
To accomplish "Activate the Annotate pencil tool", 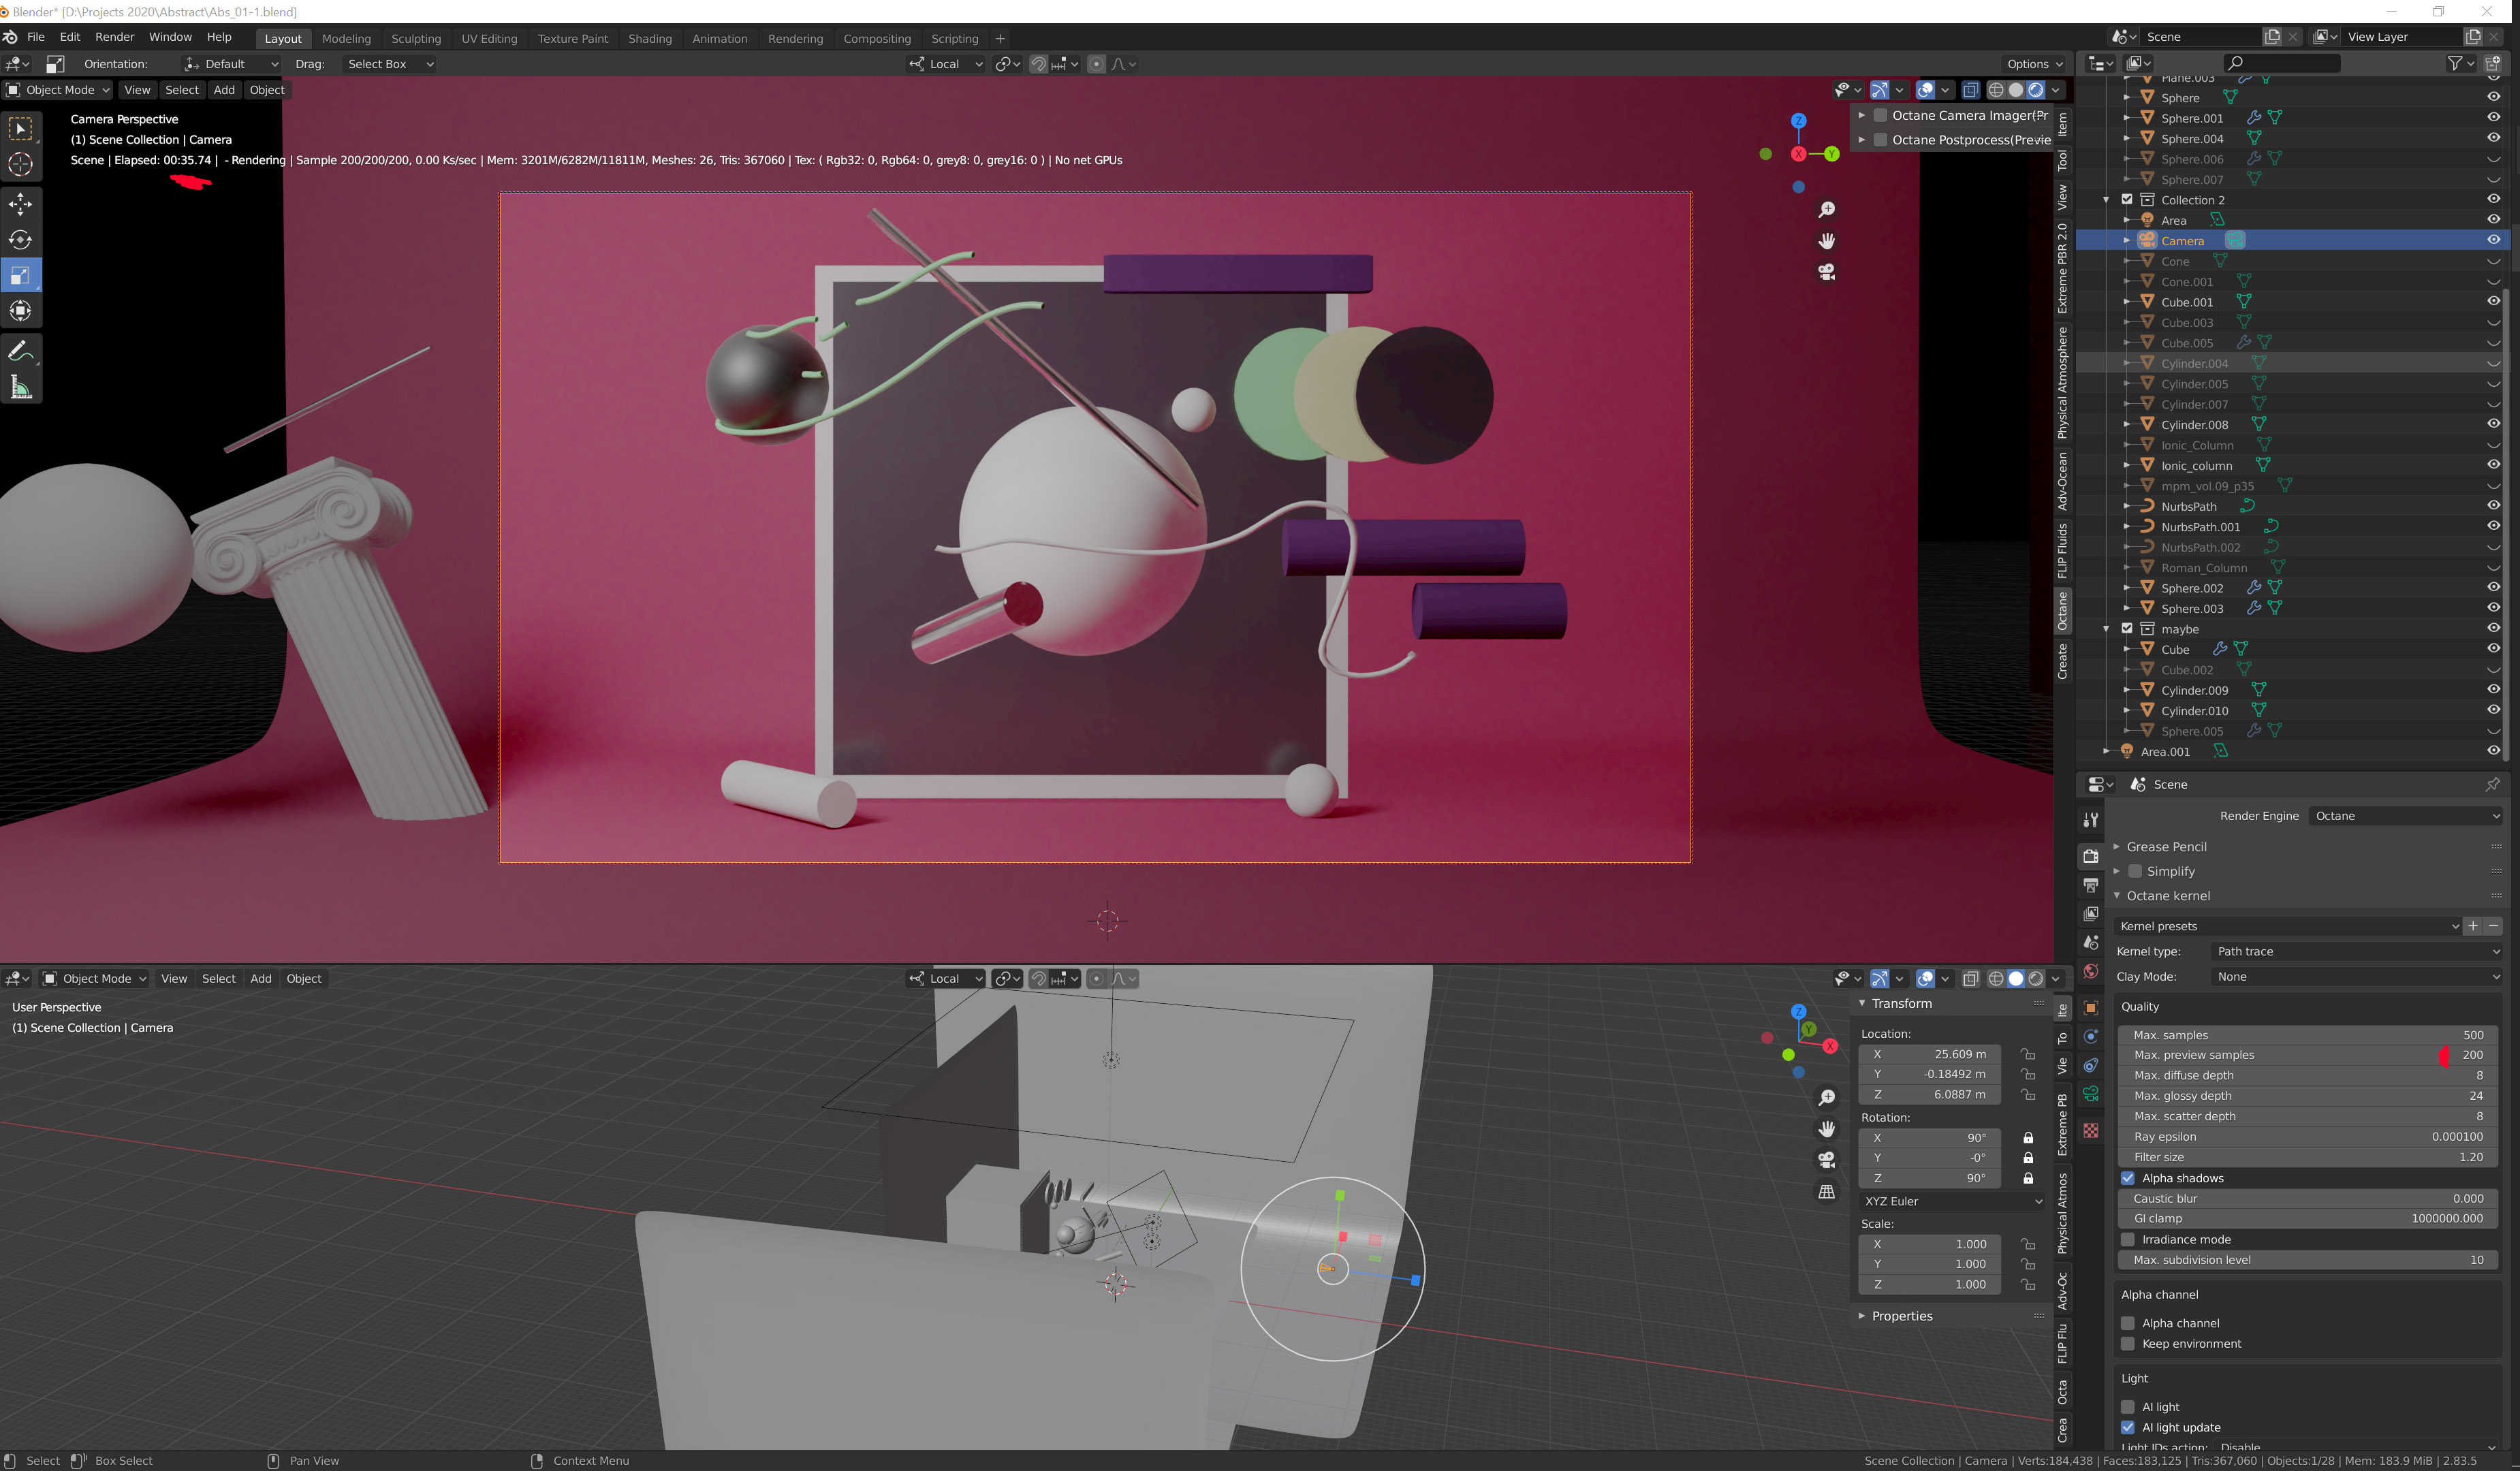I will [20, 351].
